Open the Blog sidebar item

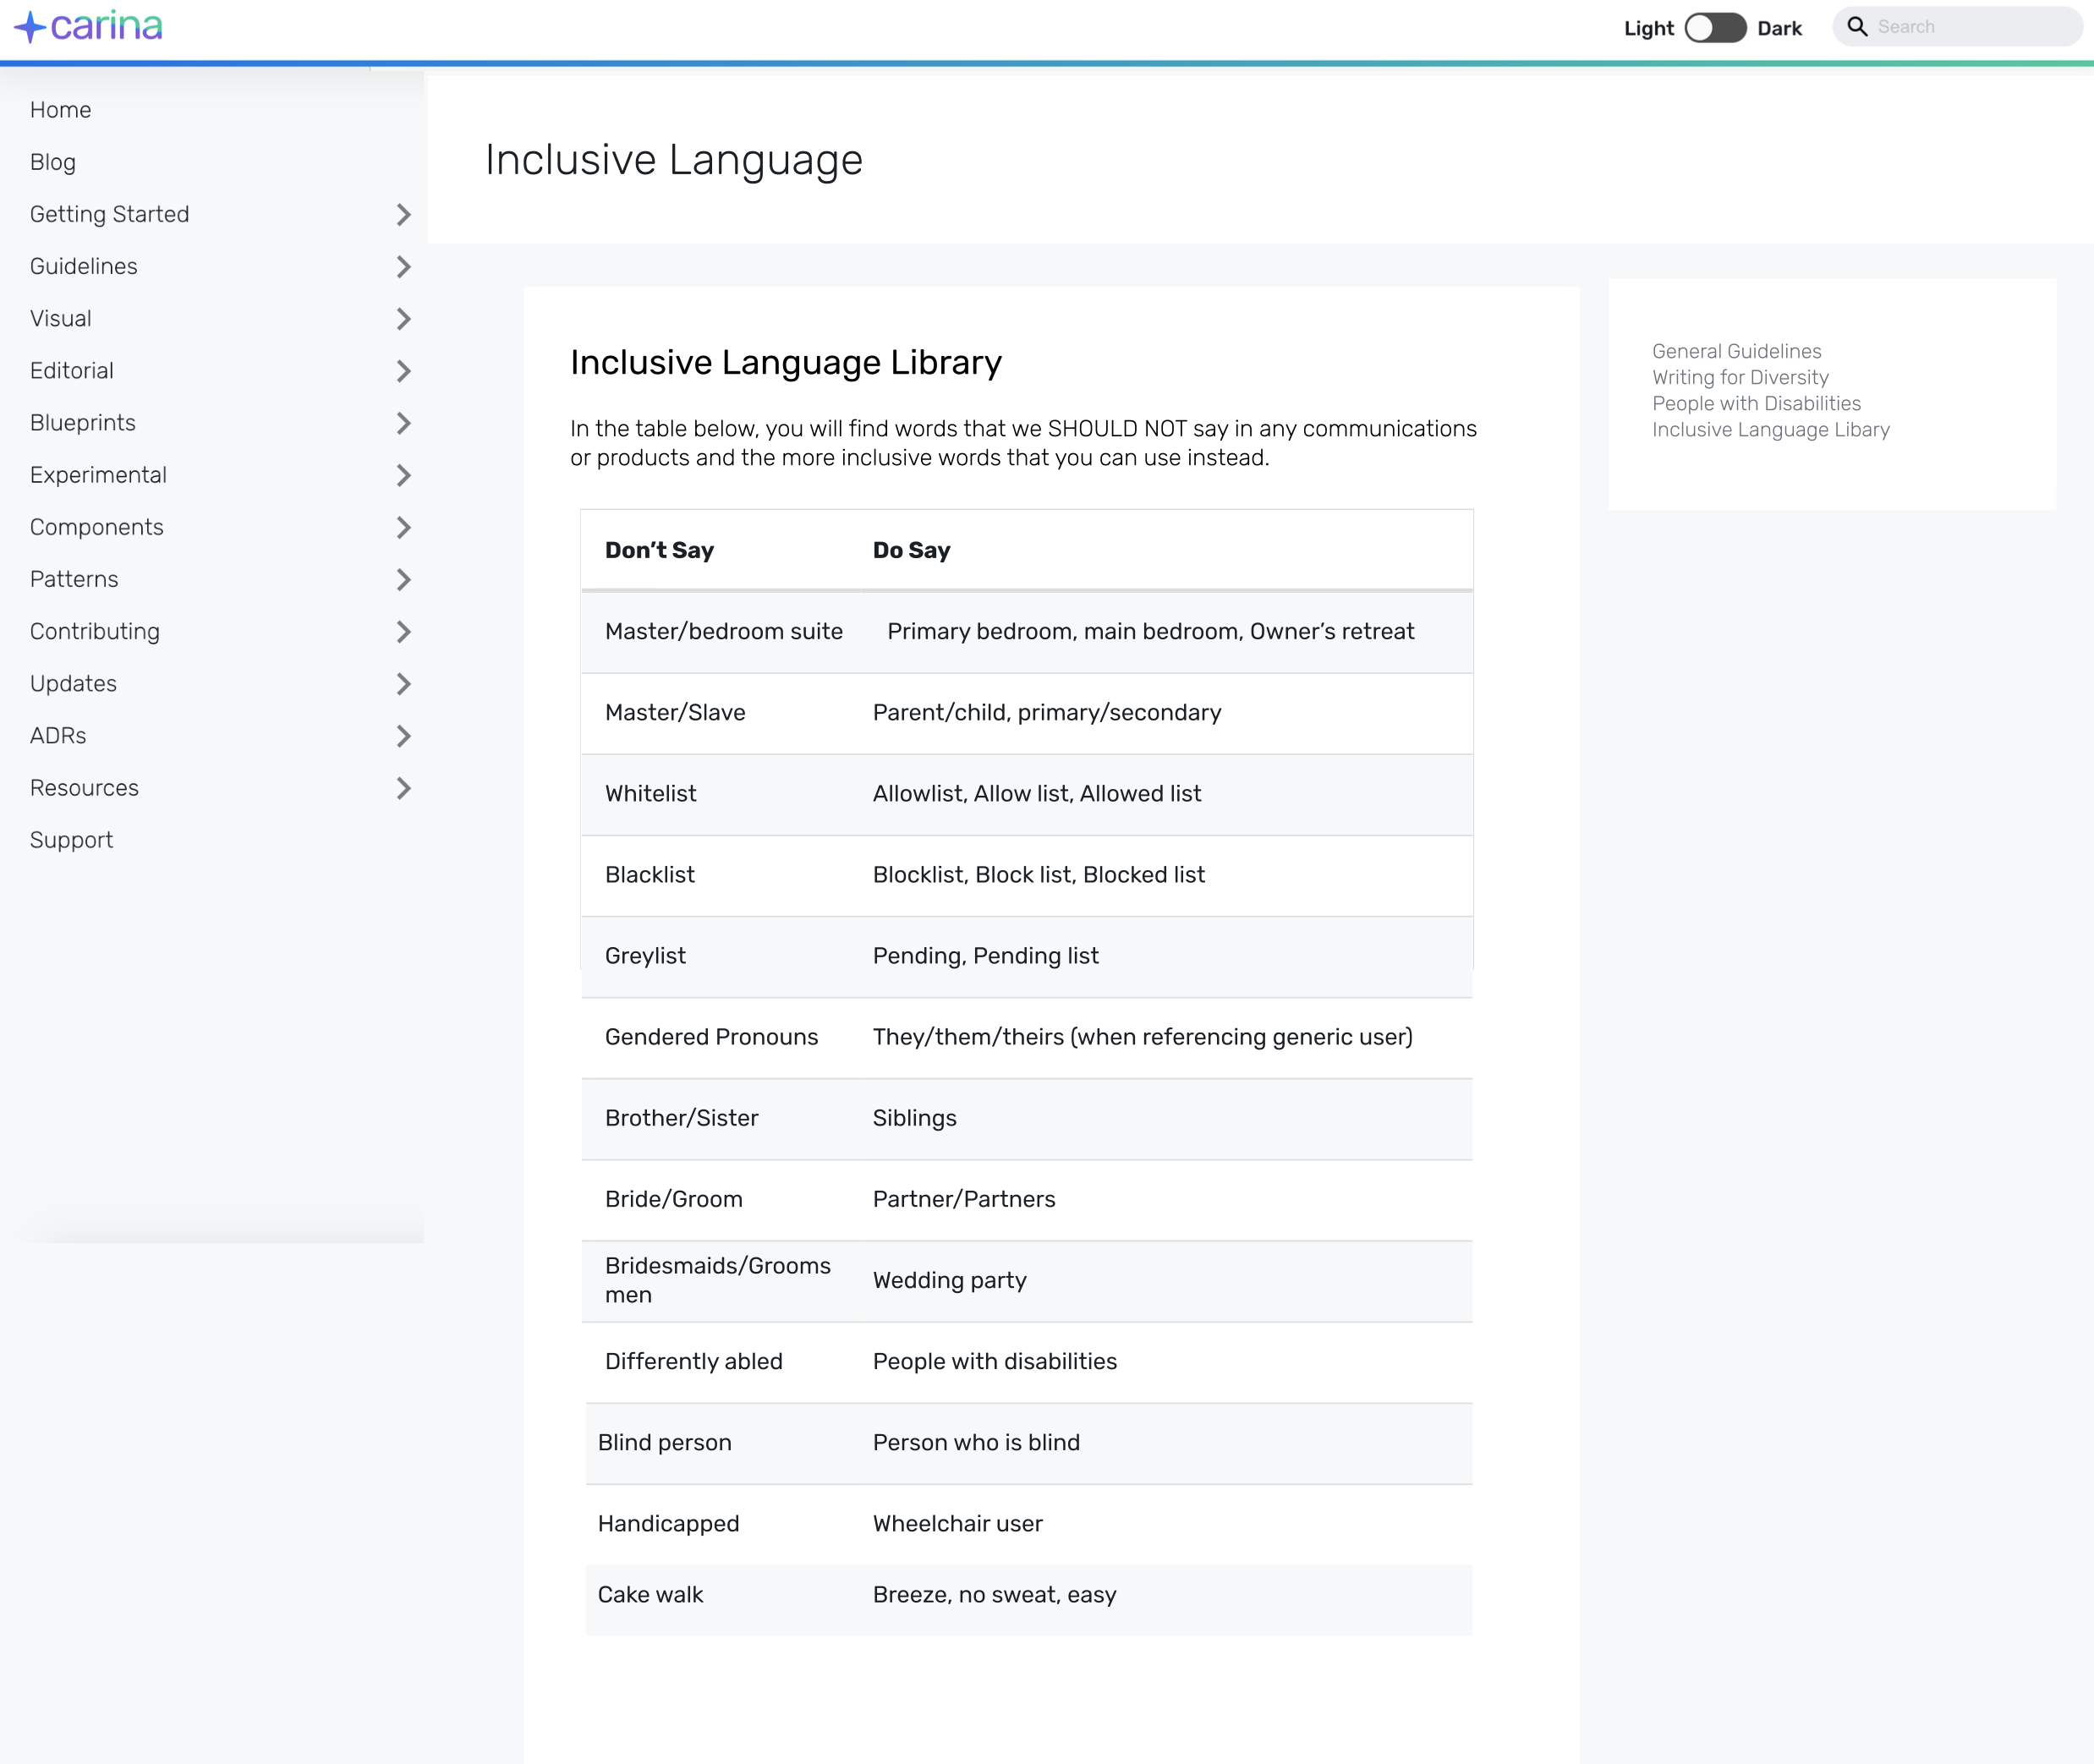[x=53, y=162]
